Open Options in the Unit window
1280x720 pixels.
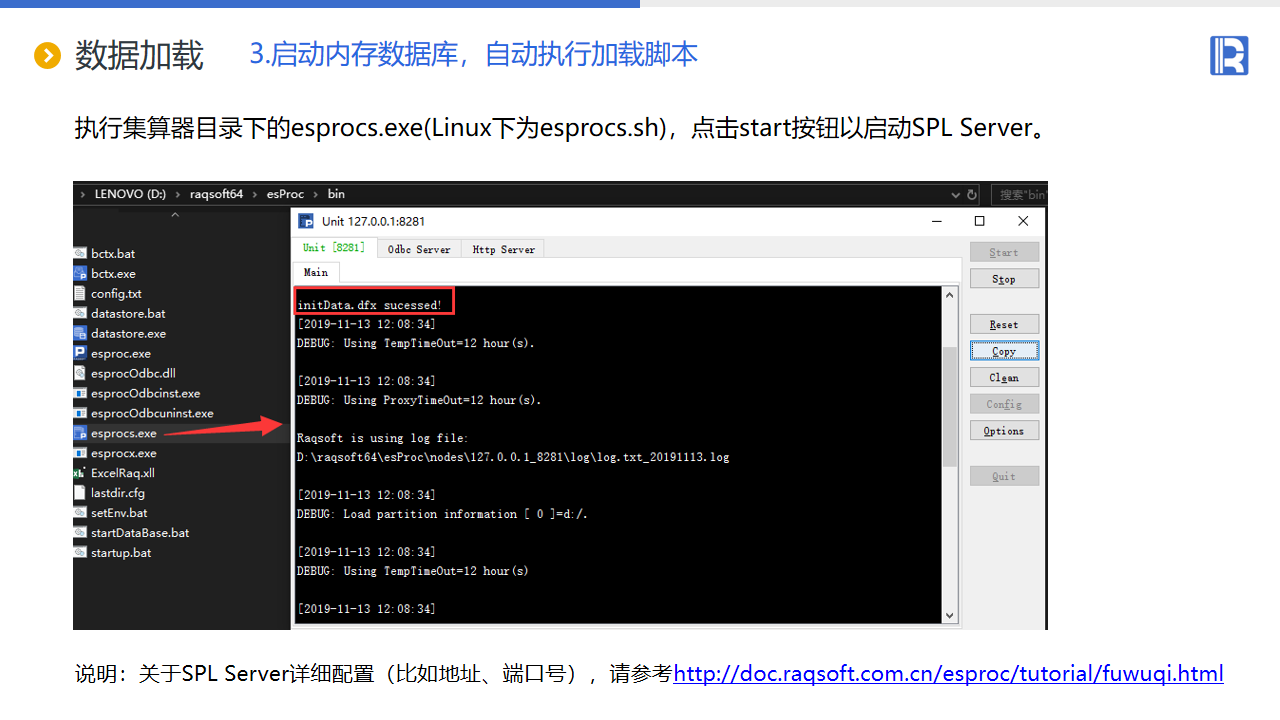[1004, 430]
